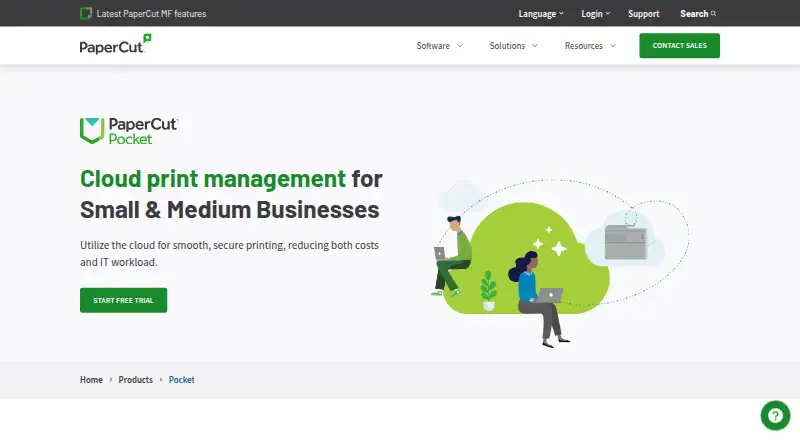Image resolution: width=800 pixels, height=440 pixels.
Task: Expand the Software menu
Action: 439,45
